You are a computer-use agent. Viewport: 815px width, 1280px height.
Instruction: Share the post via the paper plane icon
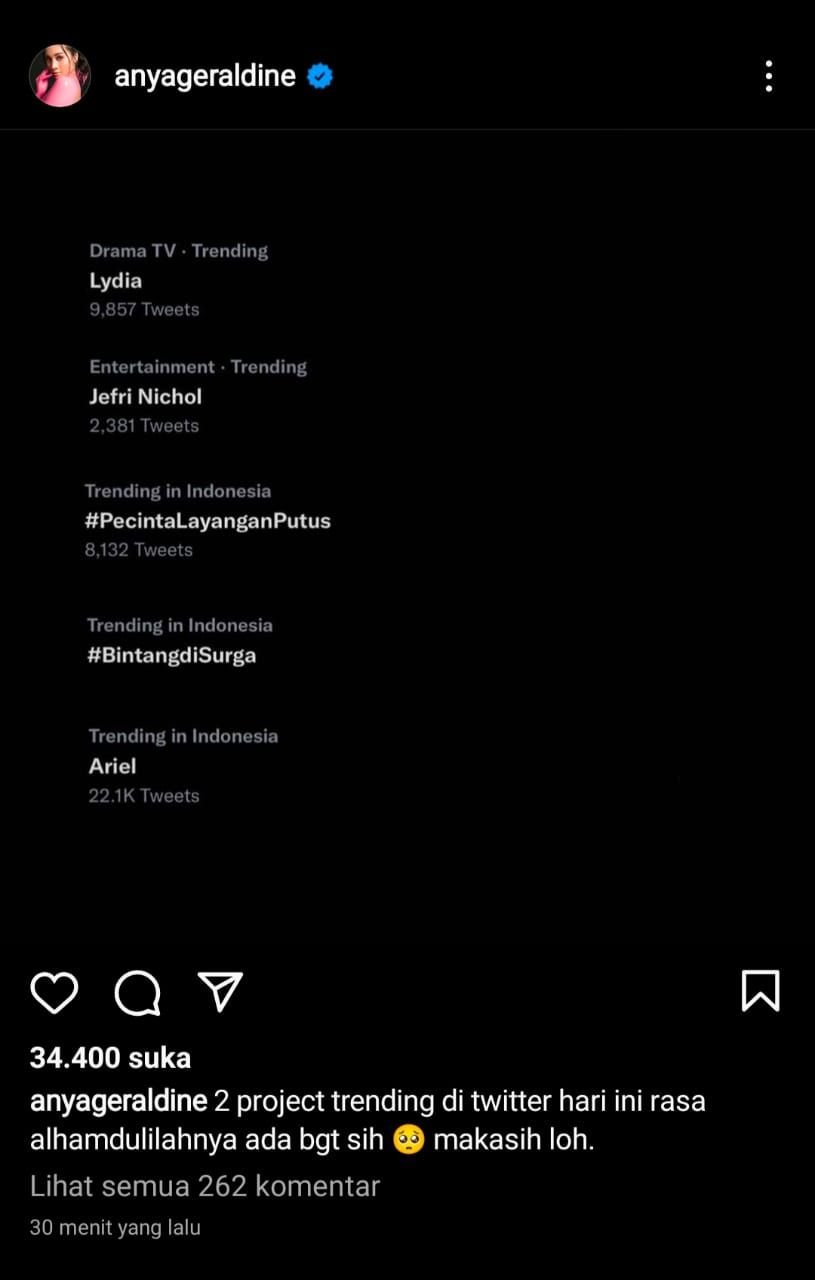coord(221,991)
